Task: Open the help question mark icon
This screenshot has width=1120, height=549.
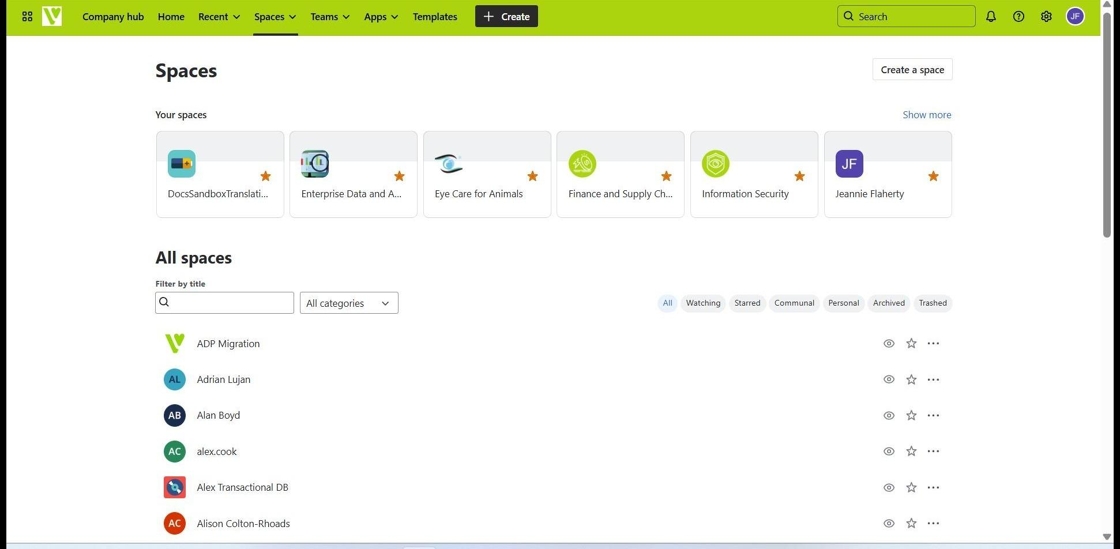Action: point(1018,17)
